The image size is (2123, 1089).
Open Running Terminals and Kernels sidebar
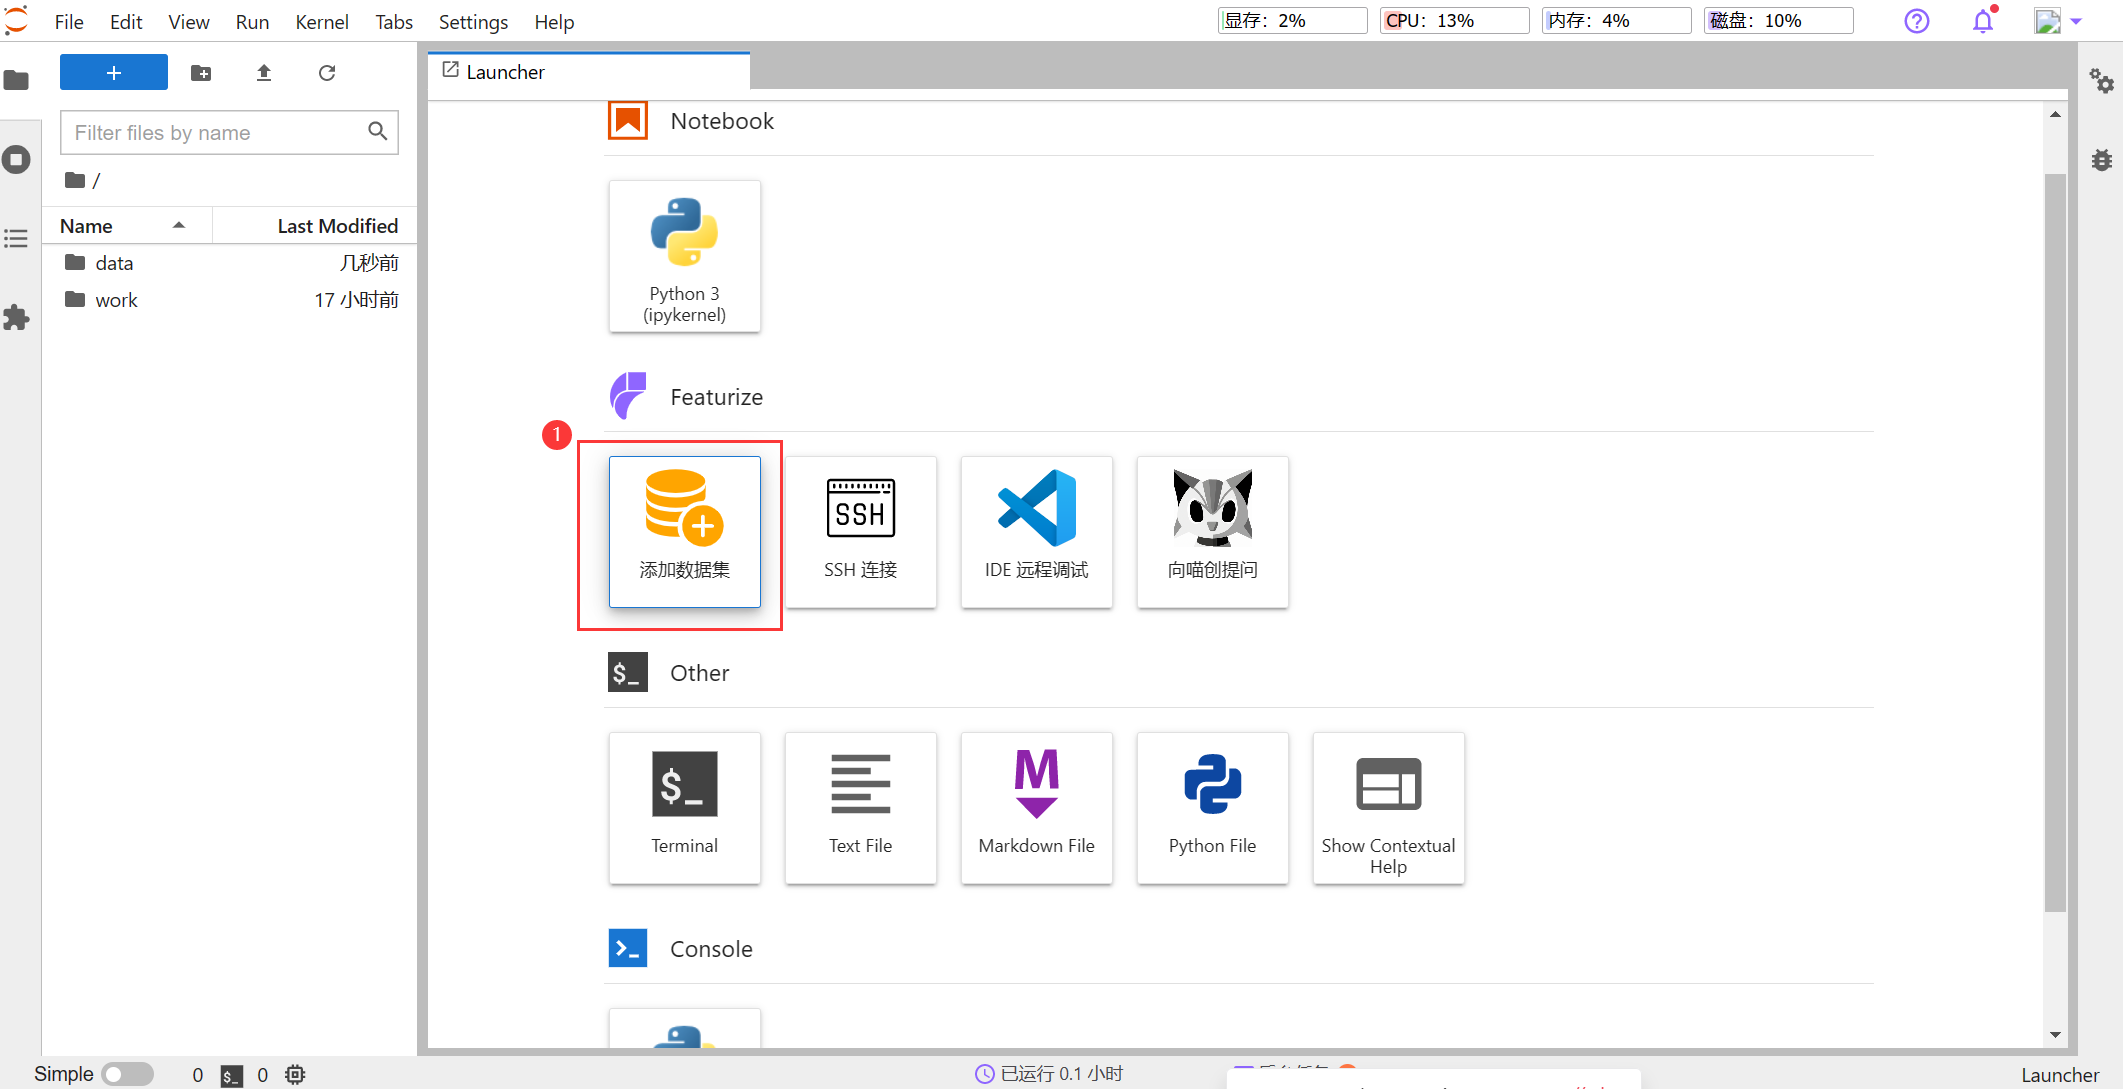click(17, 160)
